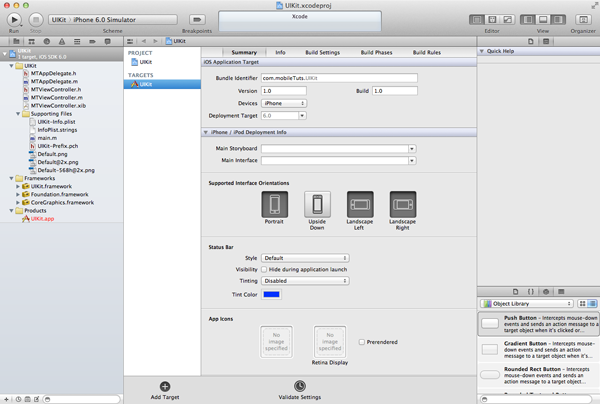Show the File inspector
The image size is (600, 404).
[x=531, y=41]
